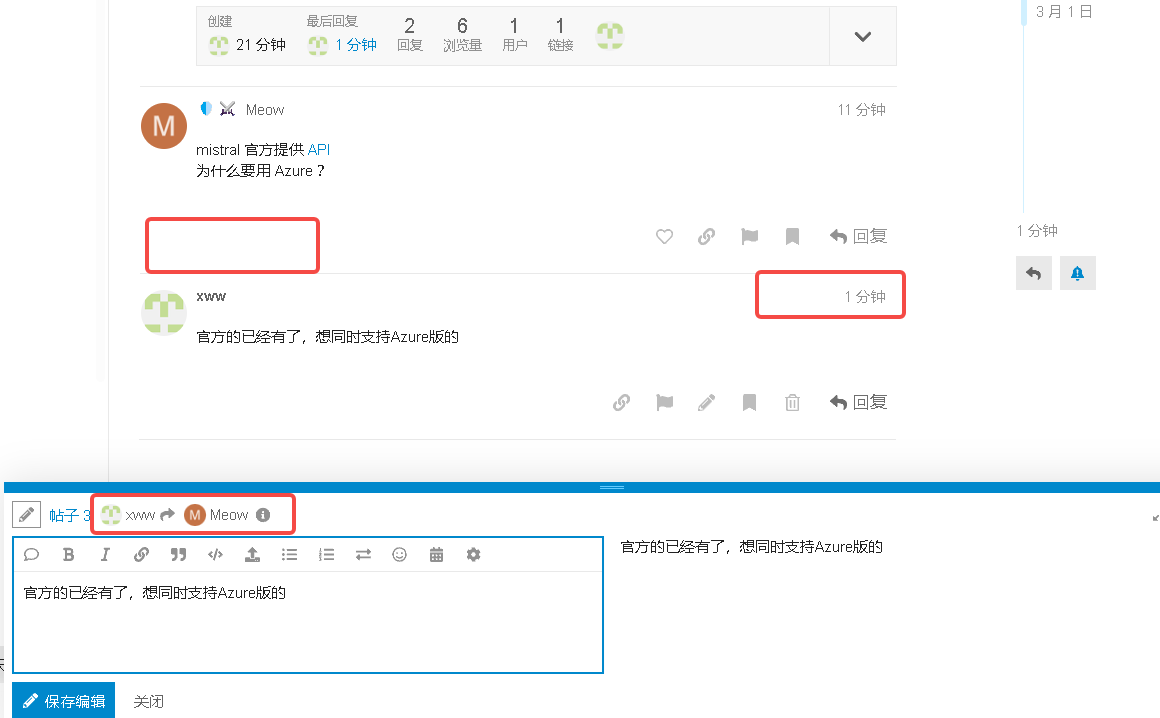Save edit with 保存编辑 button

[64, 700]
